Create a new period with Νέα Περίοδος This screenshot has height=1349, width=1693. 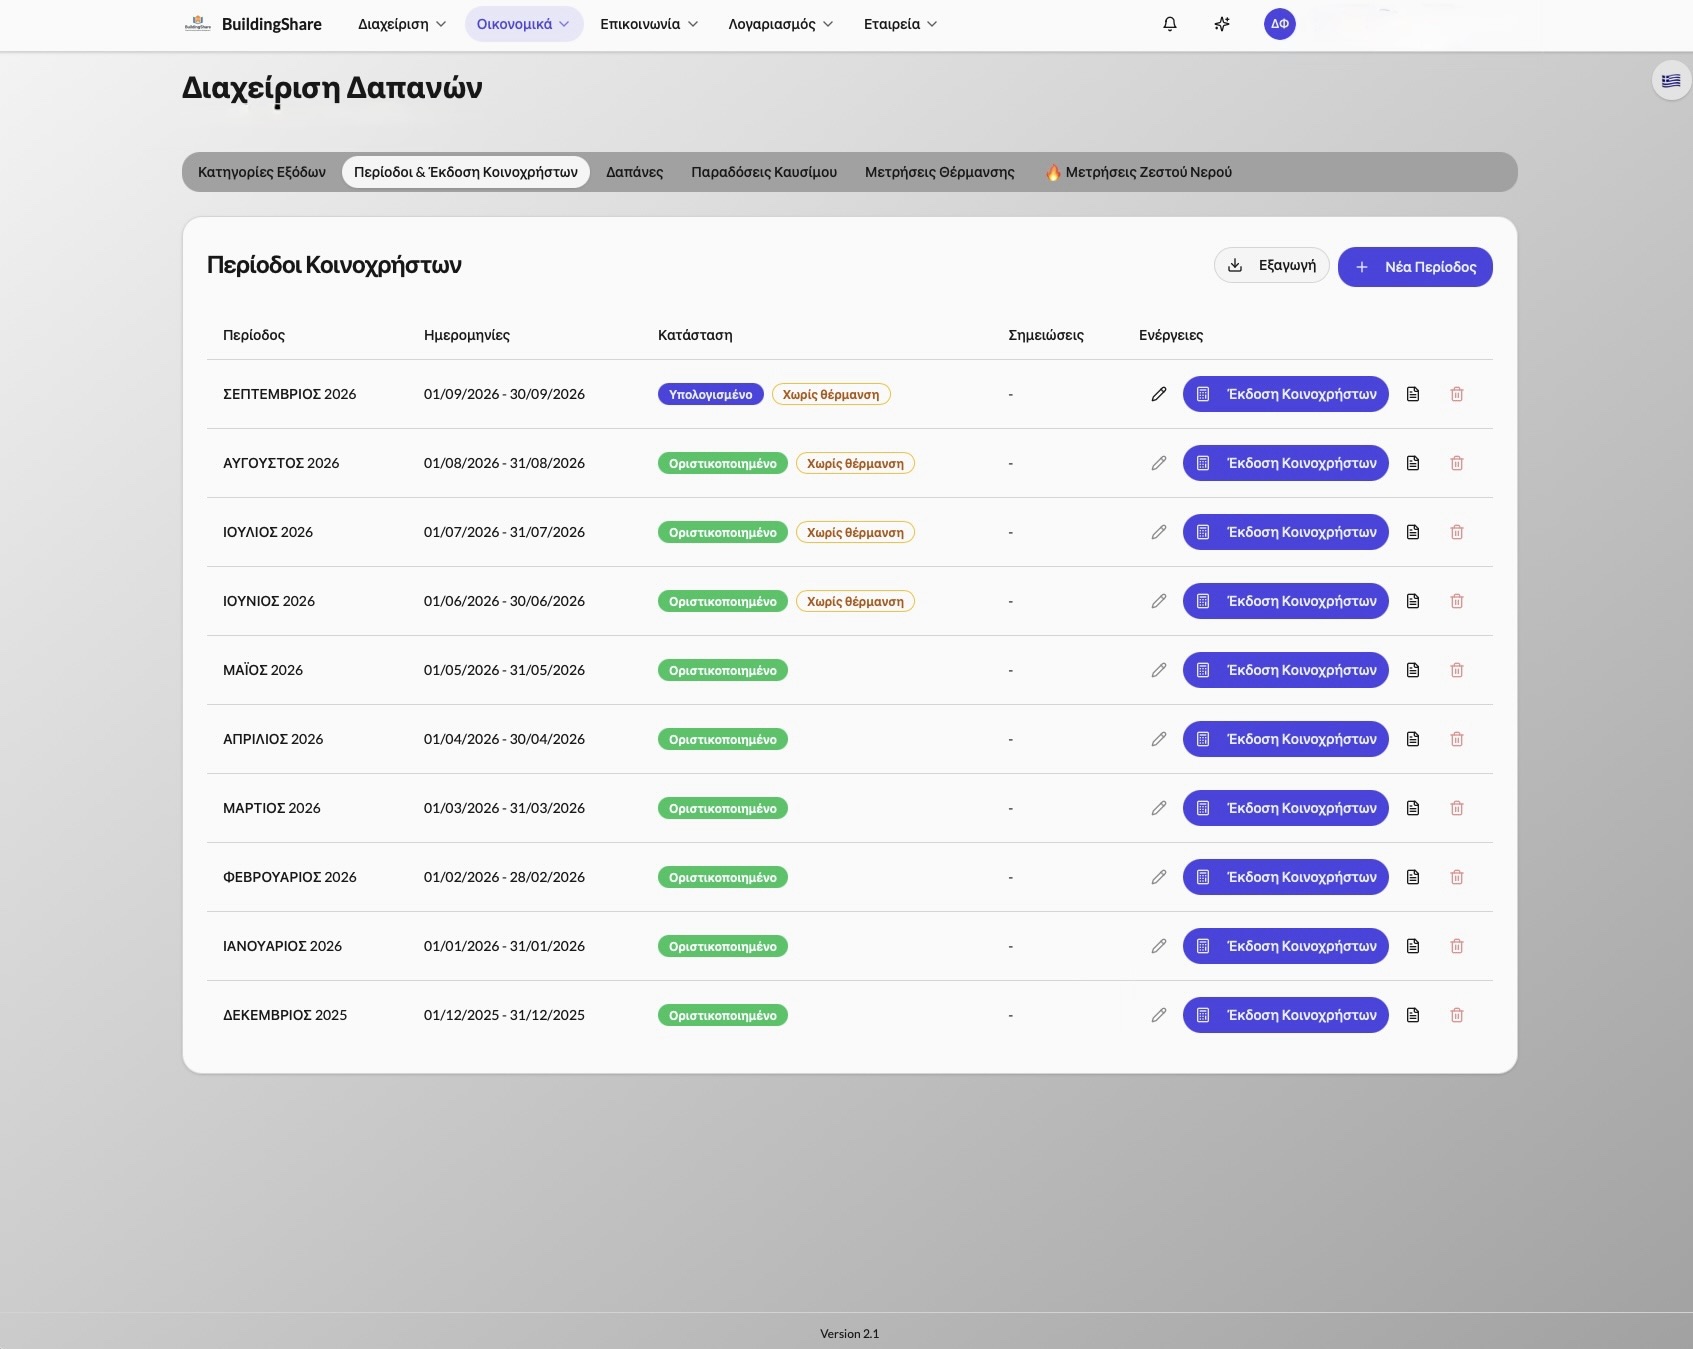(x=1415, y=267)
